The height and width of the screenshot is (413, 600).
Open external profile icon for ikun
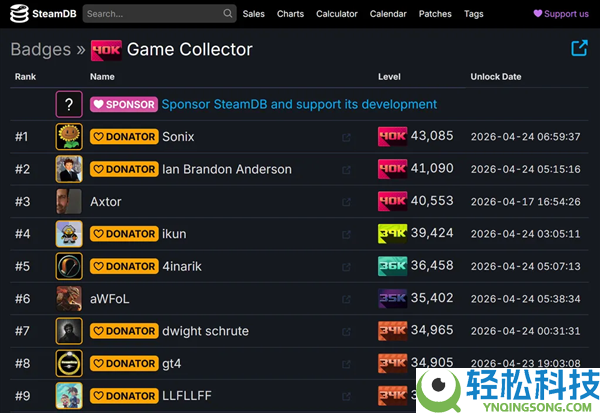pyautogui.click(x=346, y=235)
